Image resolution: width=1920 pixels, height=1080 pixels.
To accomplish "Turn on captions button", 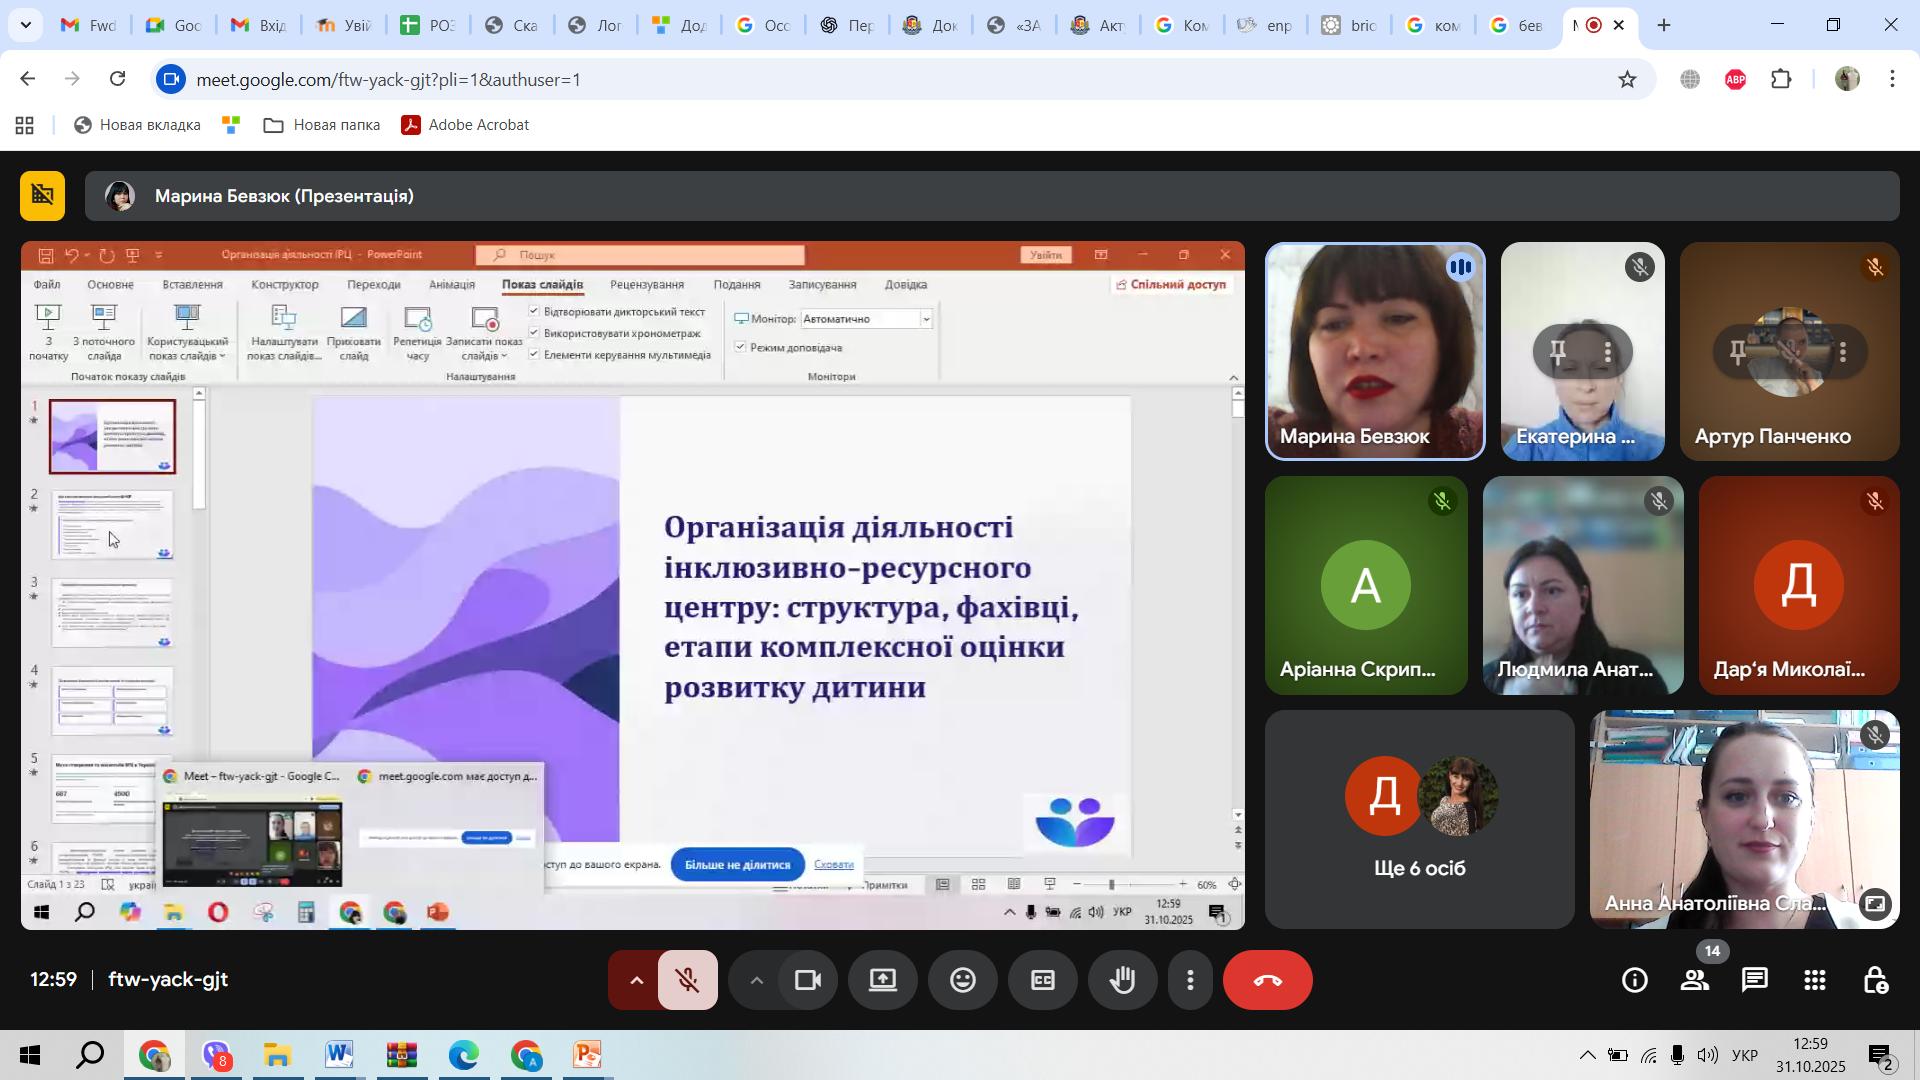I will tap(1042, 980).
